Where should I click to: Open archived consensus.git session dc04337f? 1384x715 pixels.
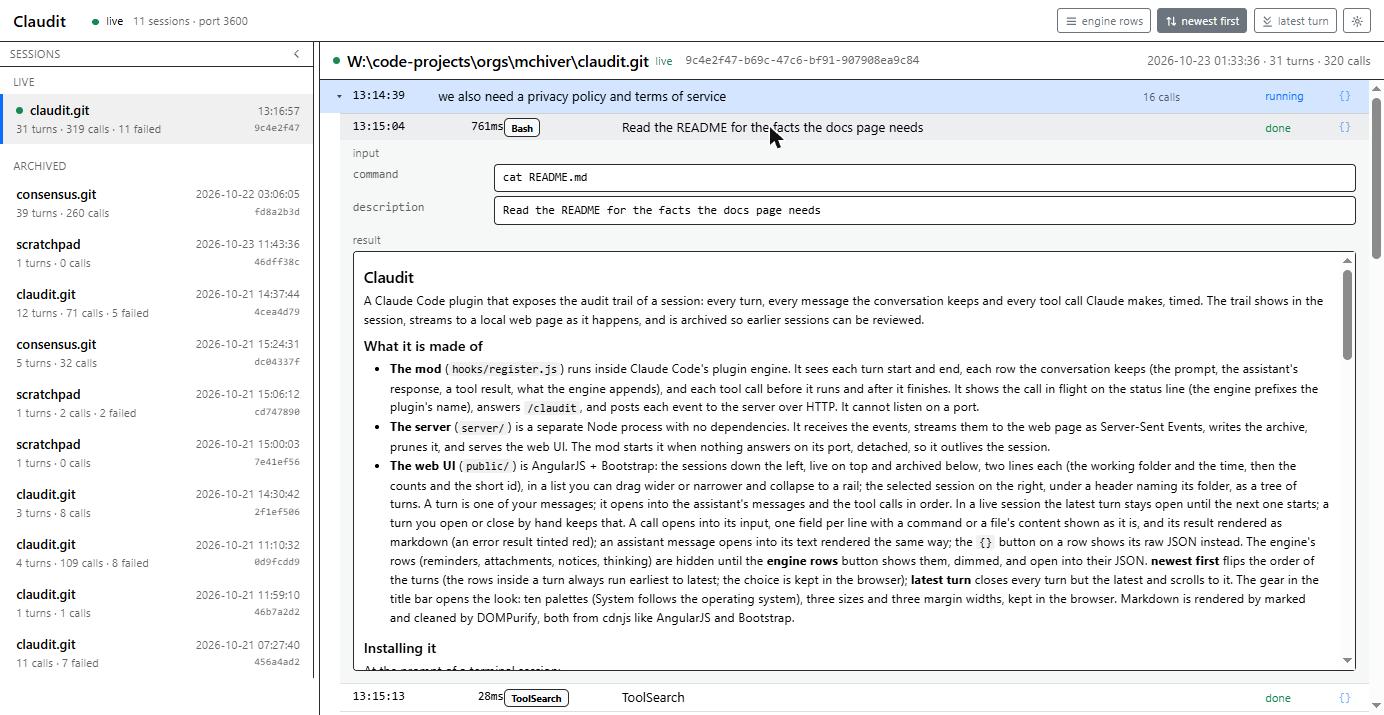157,353
